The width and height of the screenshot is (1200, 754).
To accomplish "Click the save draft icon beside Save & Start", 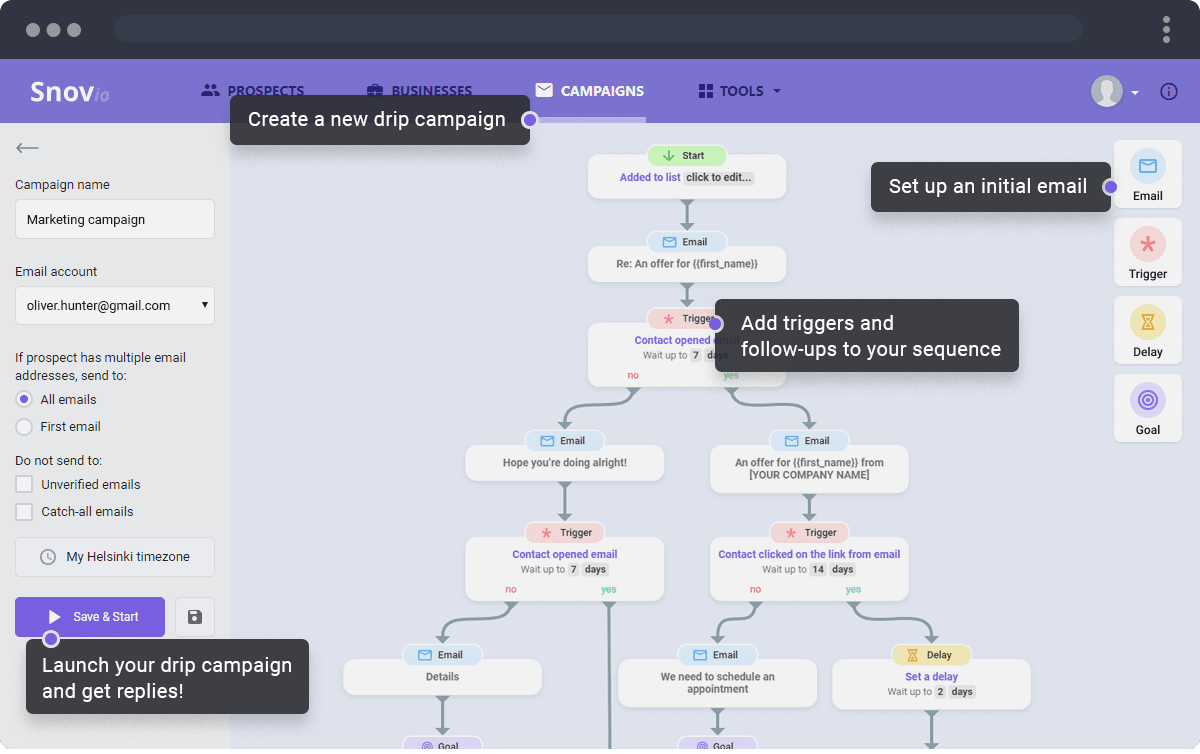I will pos(194,617).
